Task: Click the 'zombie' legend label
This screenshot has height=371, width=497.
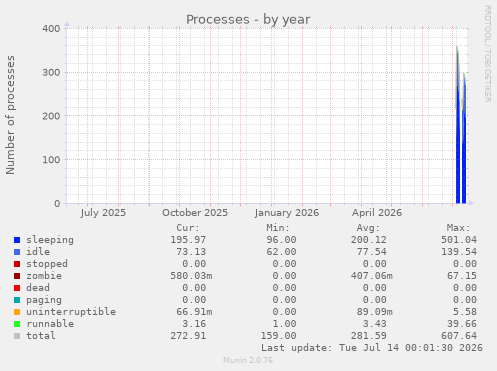Action: click(44, 276)
